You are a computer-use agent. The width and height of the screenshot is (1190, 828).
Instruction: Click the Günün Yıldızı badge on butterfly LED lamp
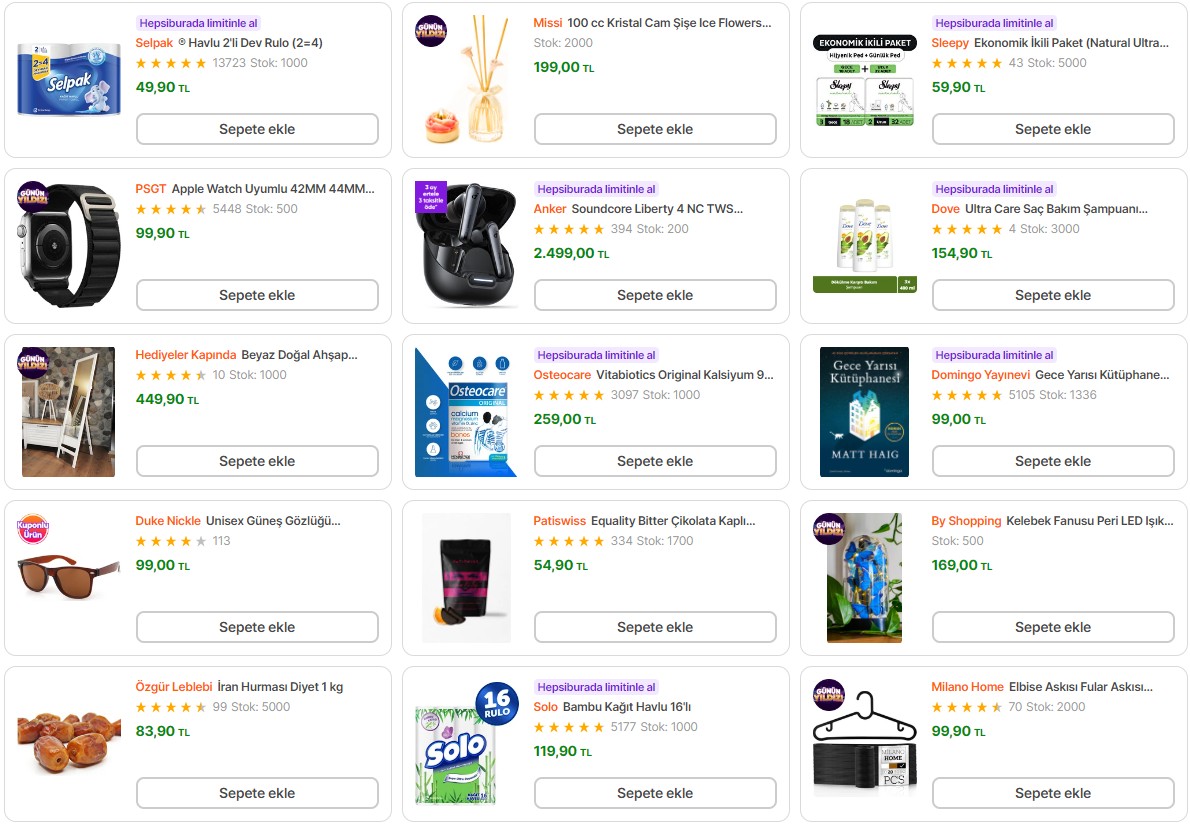829,529
